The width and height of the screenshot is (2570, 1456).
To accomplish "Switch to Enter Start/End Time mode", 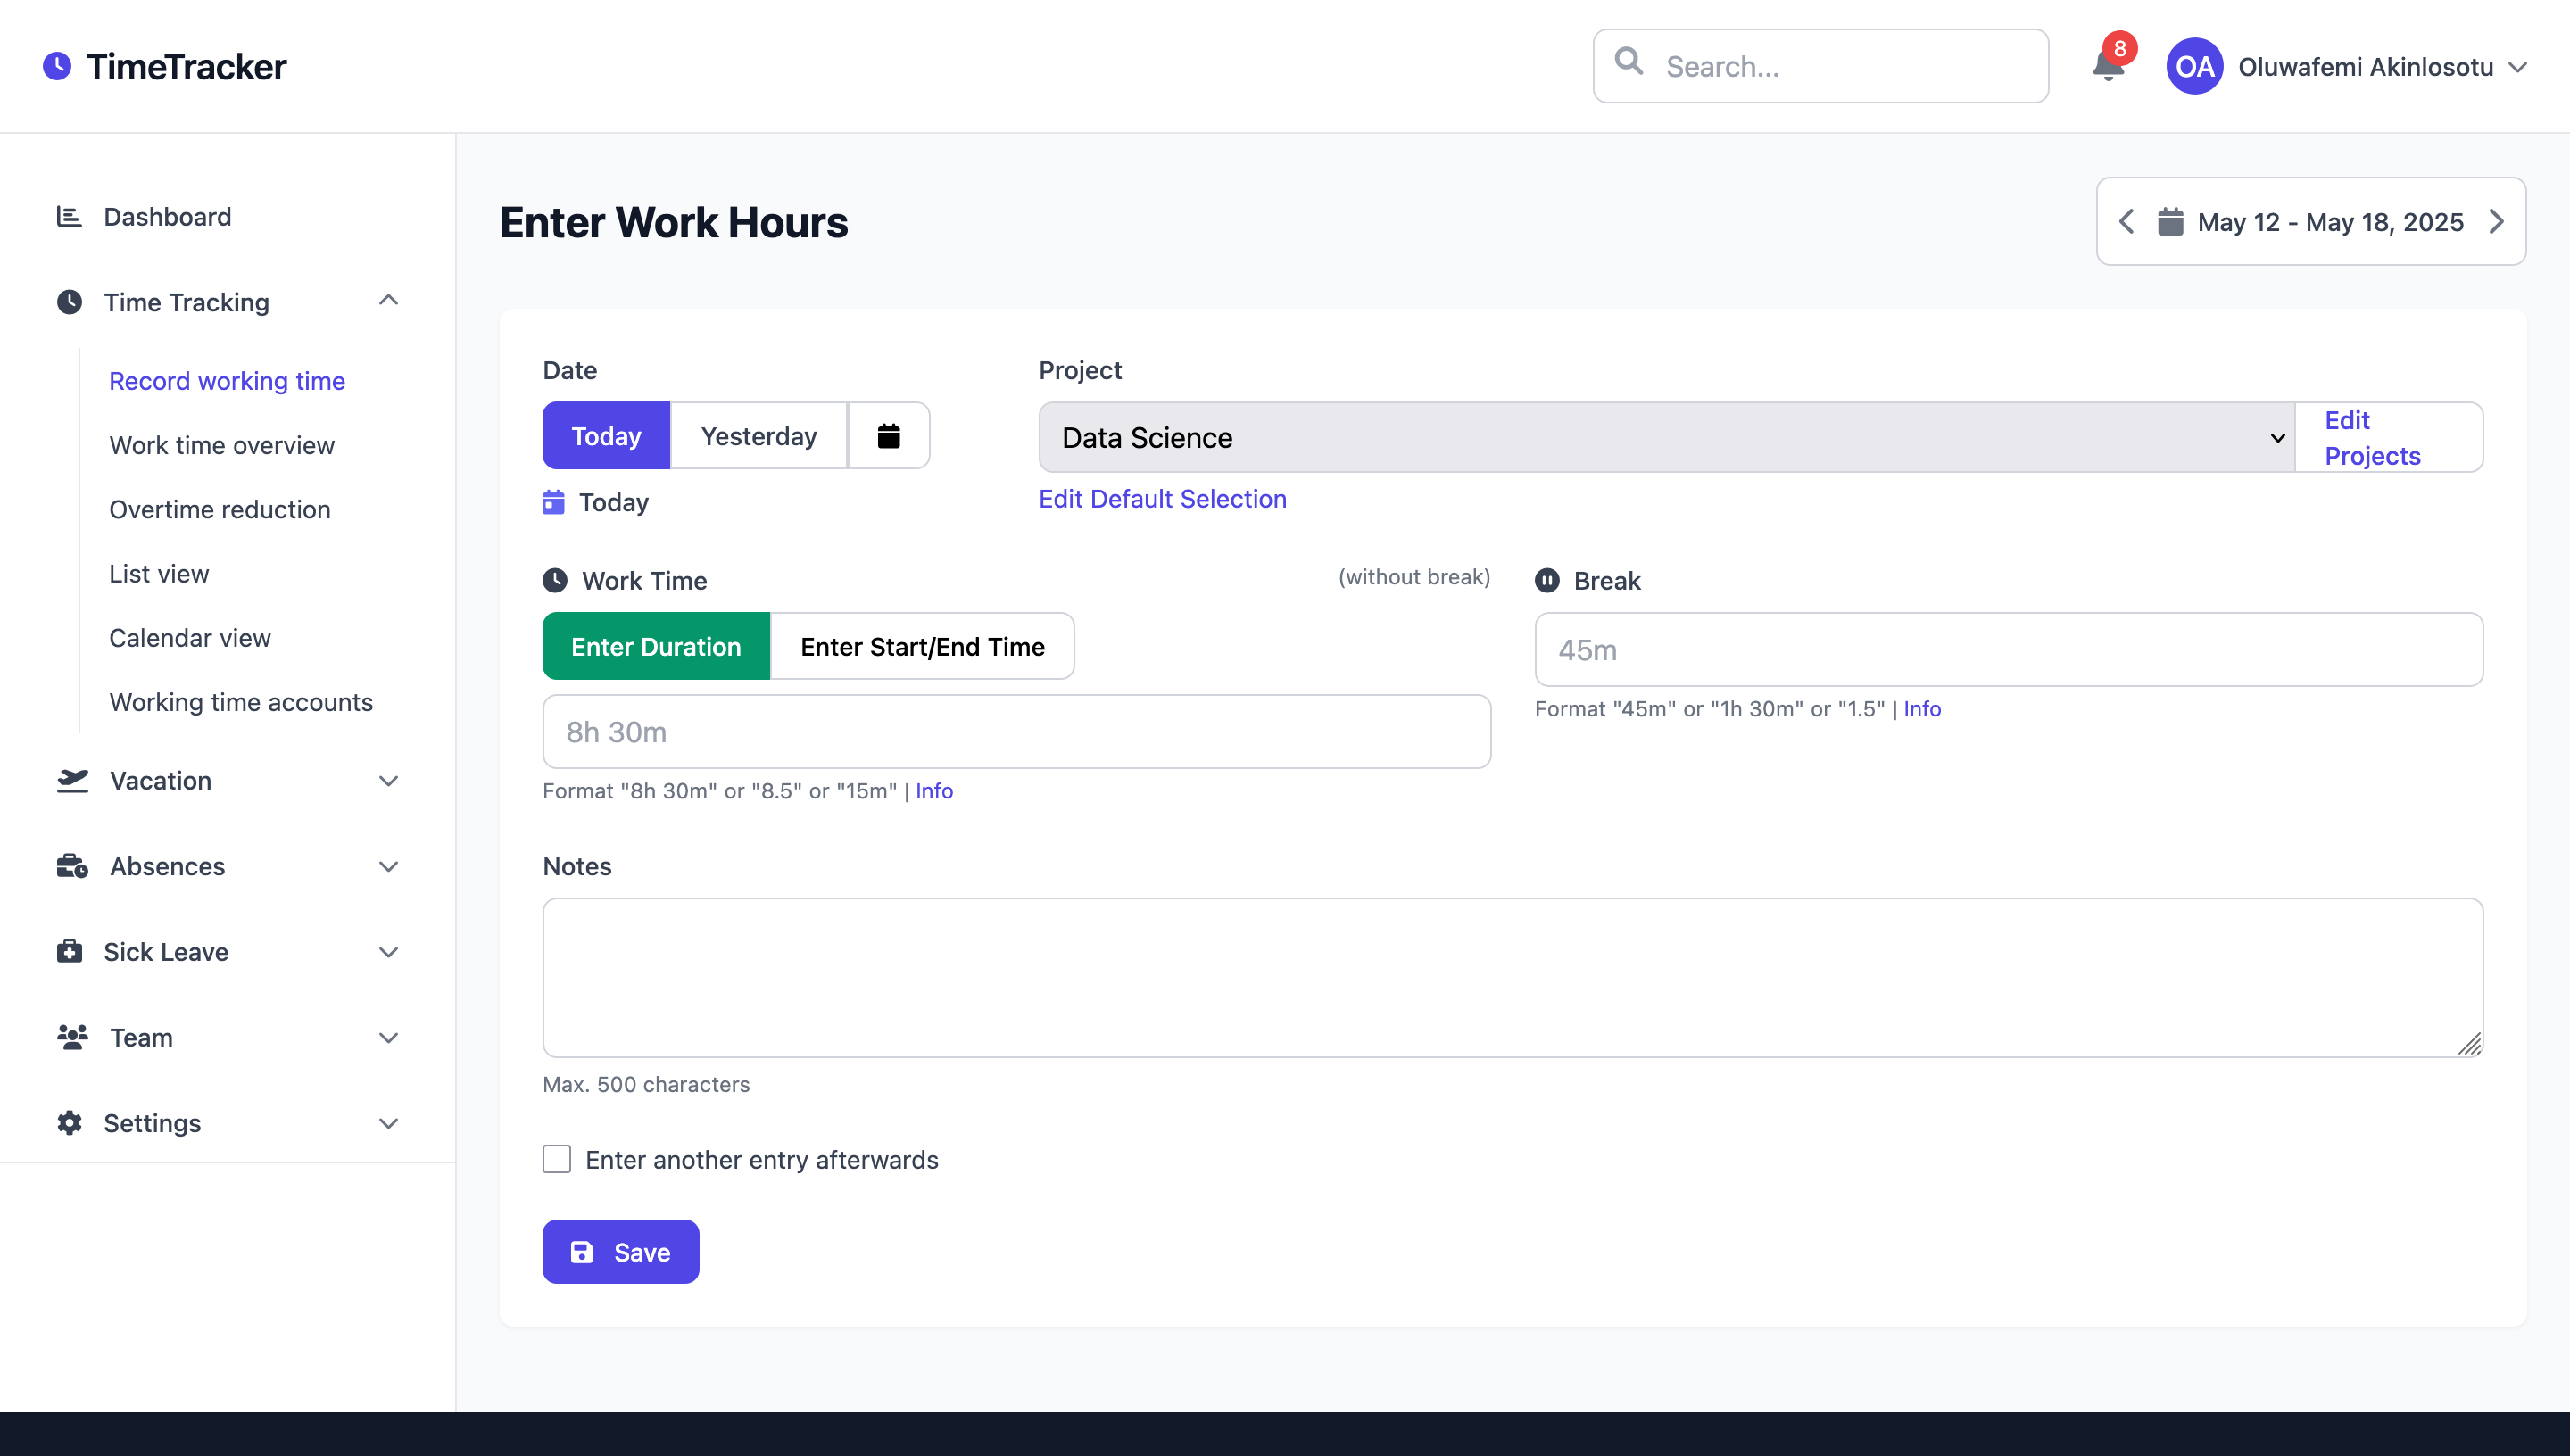I will tap(922, 646).
